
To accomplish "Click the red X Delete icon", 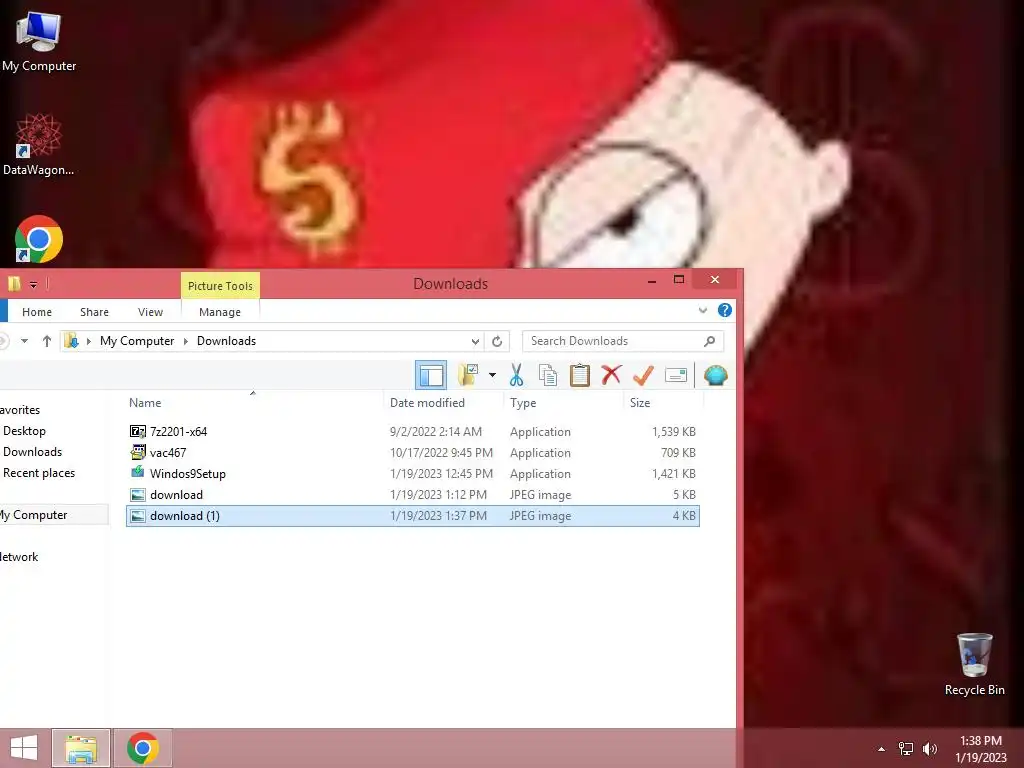I will [611, 375].
